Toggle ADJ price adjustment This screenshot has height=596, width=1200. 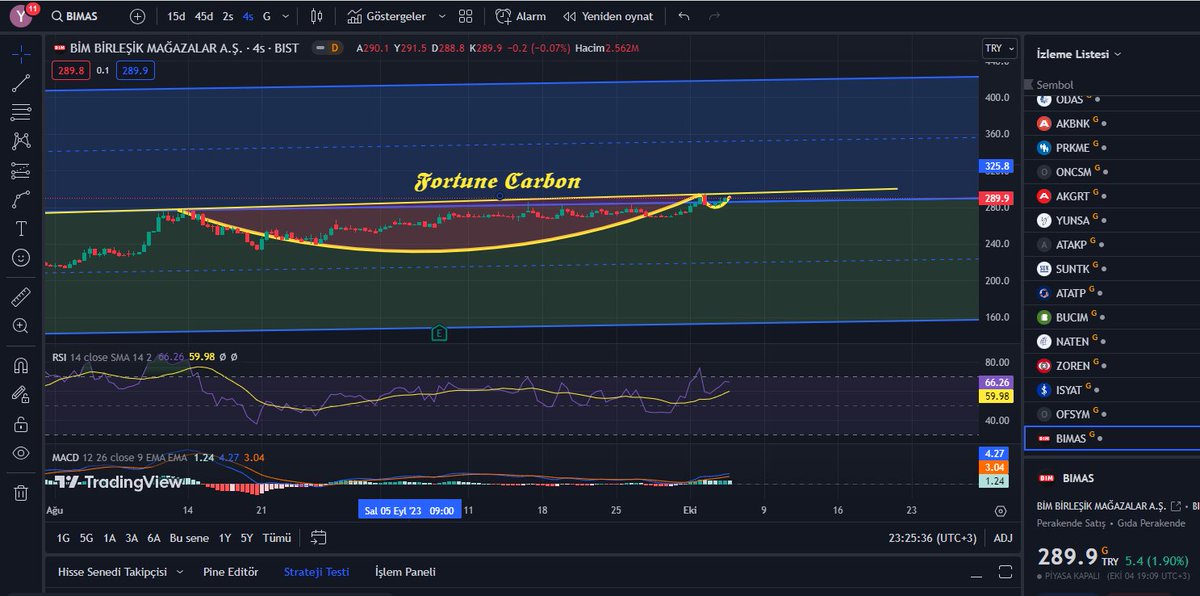[1003, 538]
